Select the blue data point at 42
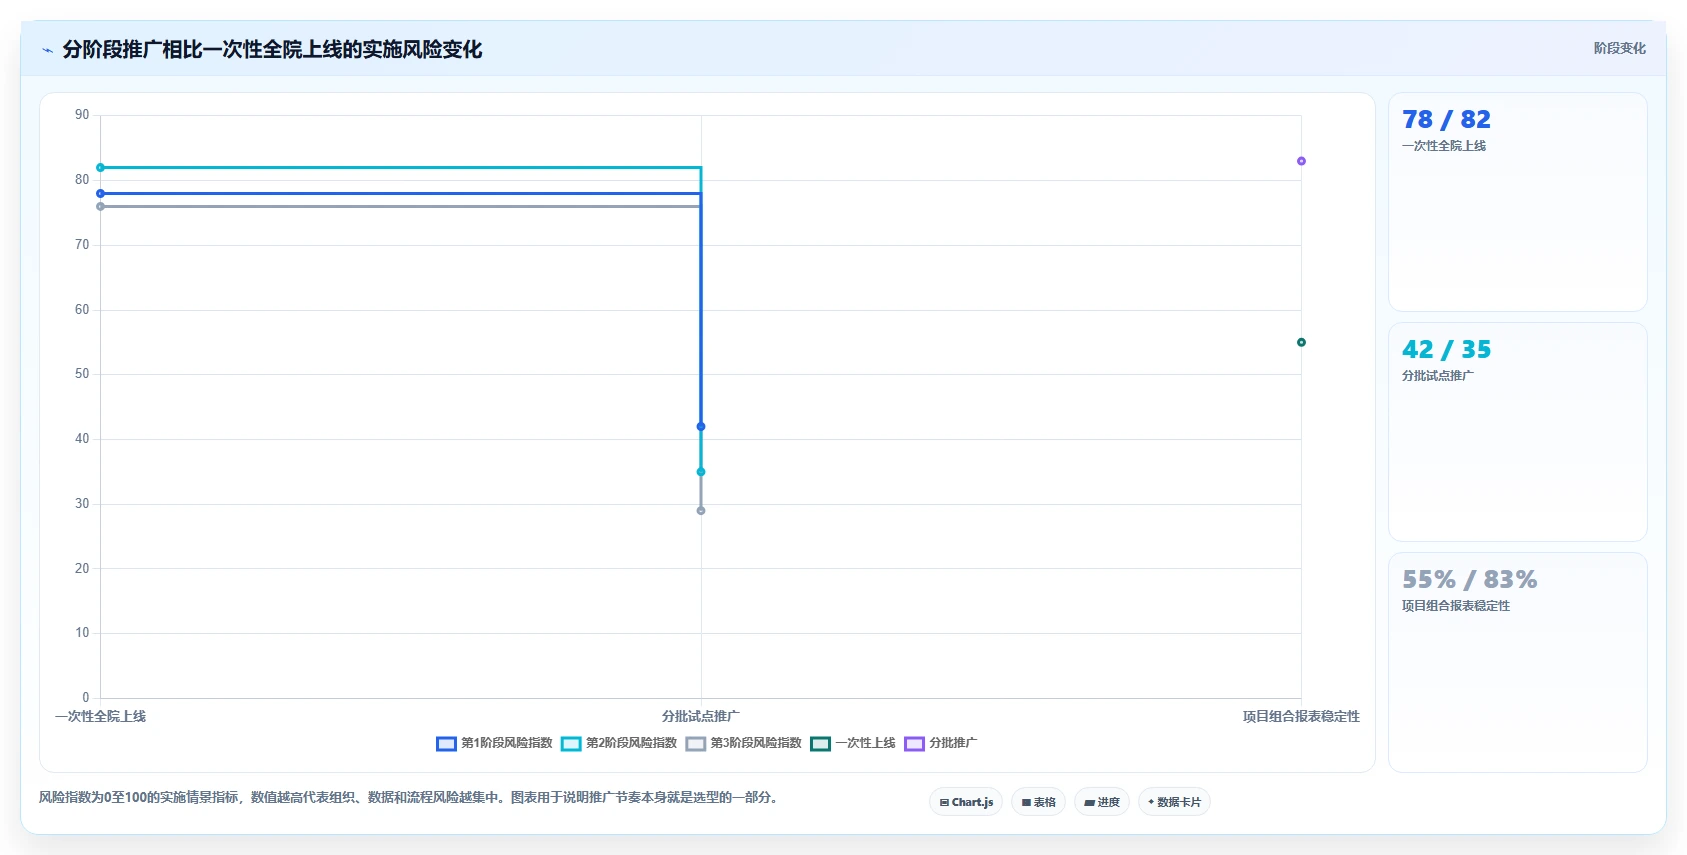The height and width of the screenshot is (855, 1687). click(x=701, y=427)
